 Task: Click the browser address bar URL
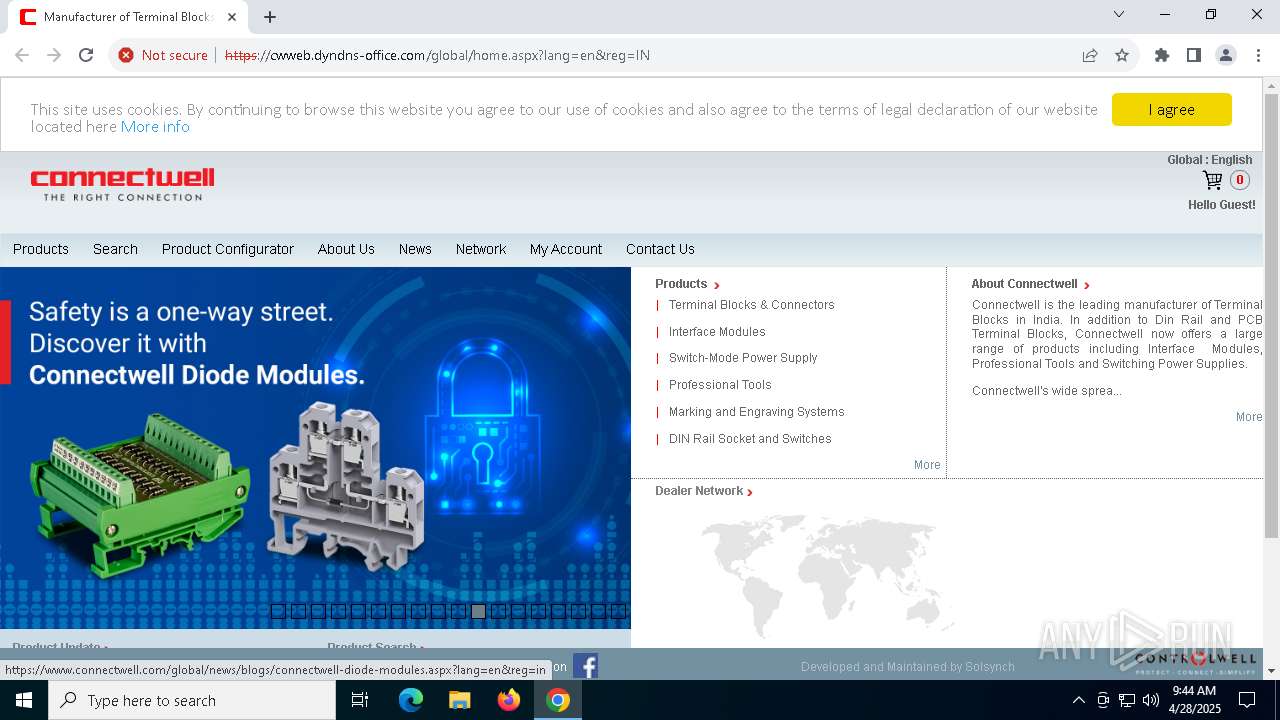coord(438,55)
